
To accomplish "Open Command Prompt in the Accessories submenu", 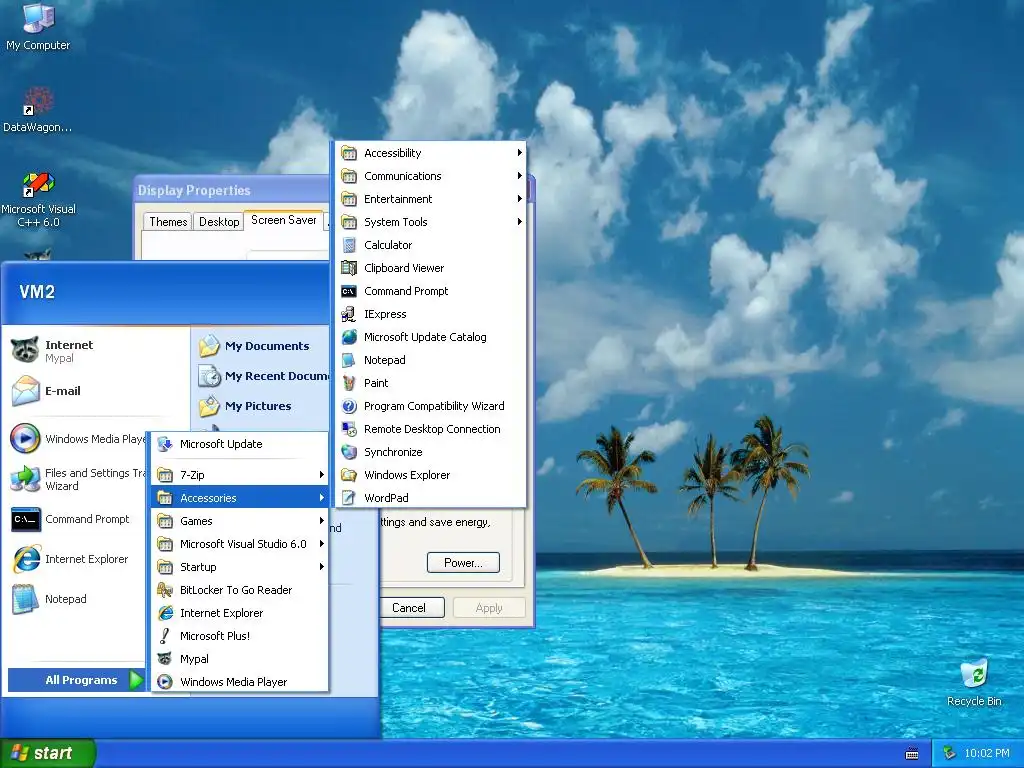I will point(430,291).
